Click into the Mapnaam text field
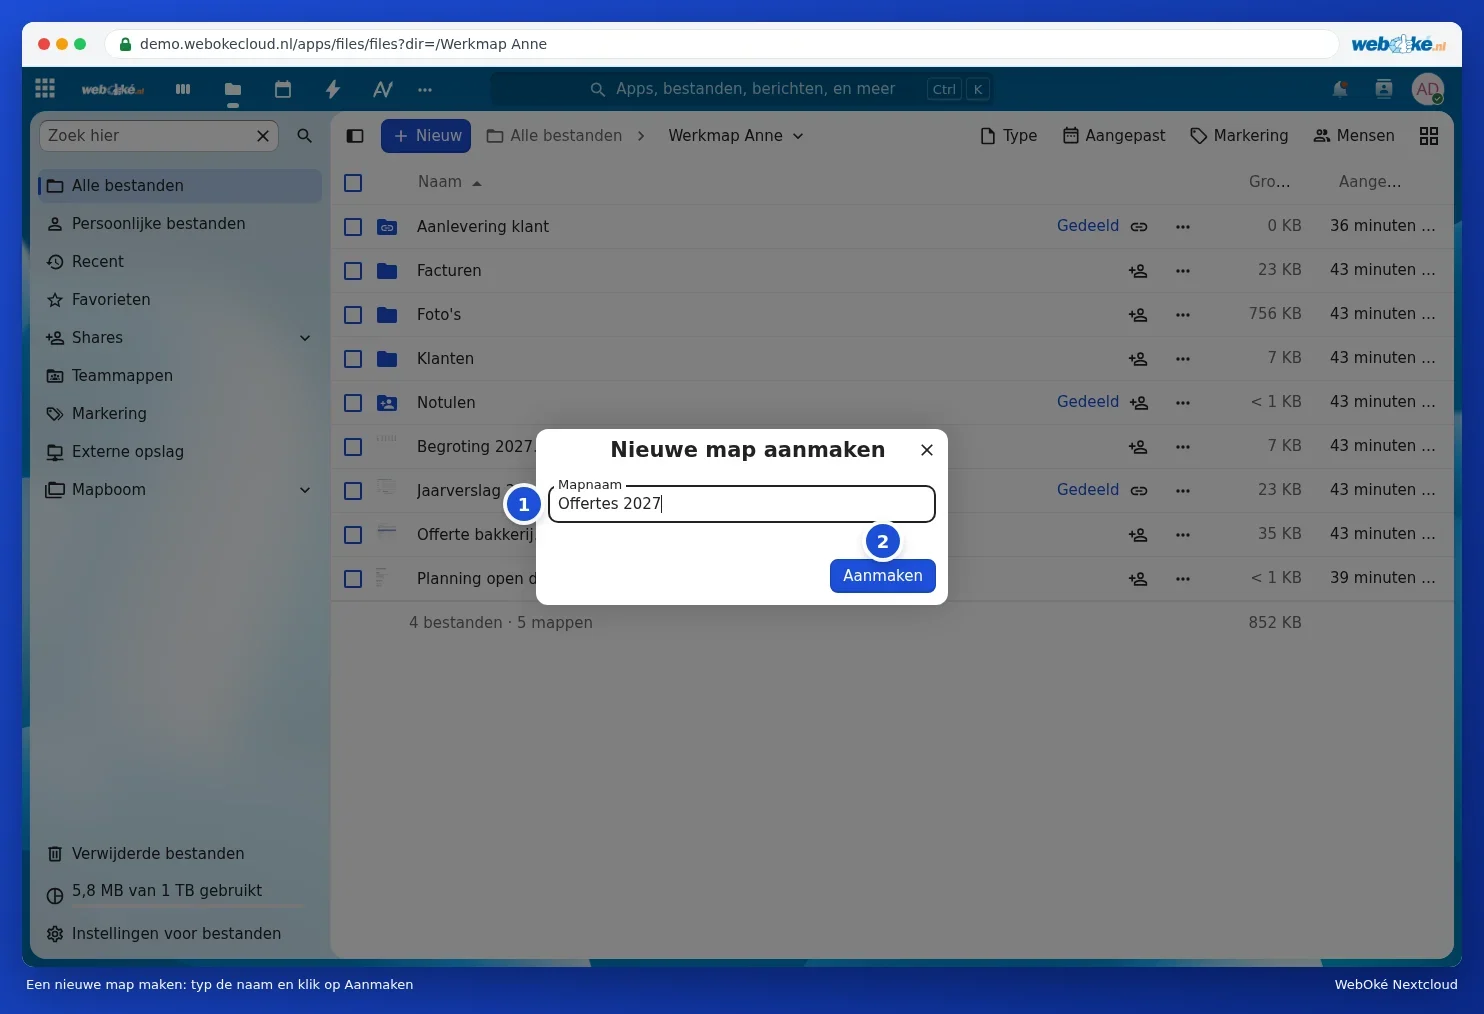Viewport: 1484px width, 1014px height. tap(742, 504)
